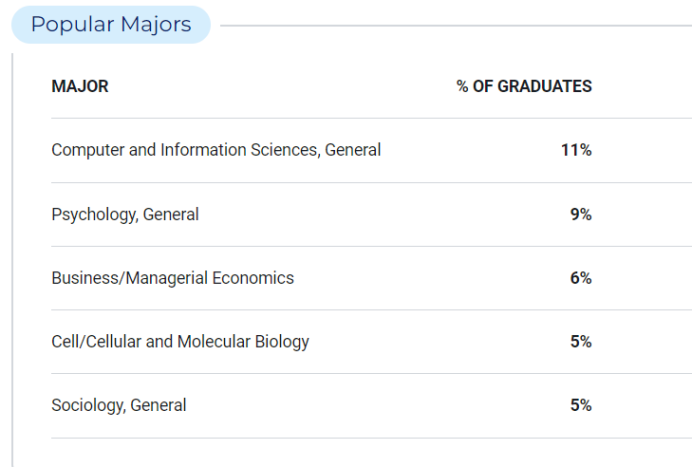Select Computer and Information Sciences, General row
Image resolution: width=692 pixels, height=467 pixels.
pyautogui.click(x=372, y=150)
